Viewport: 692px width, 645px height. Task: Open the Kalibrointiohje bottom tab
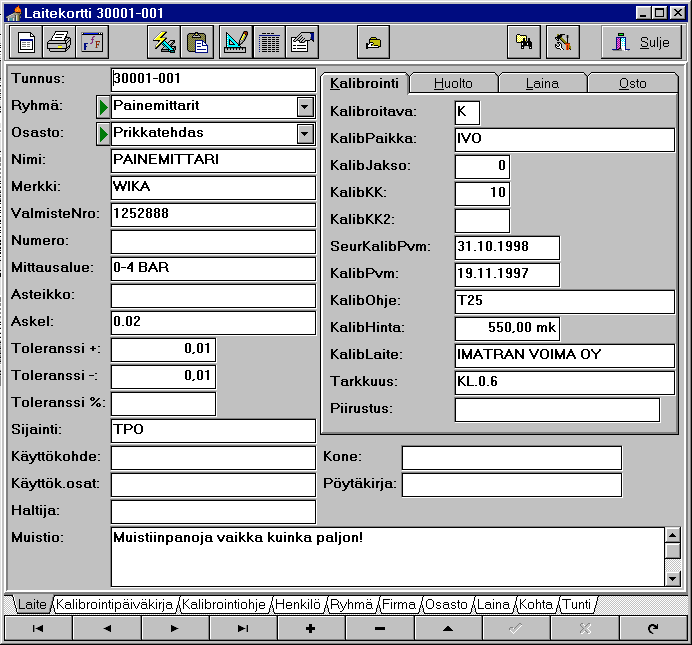point(224,604)
